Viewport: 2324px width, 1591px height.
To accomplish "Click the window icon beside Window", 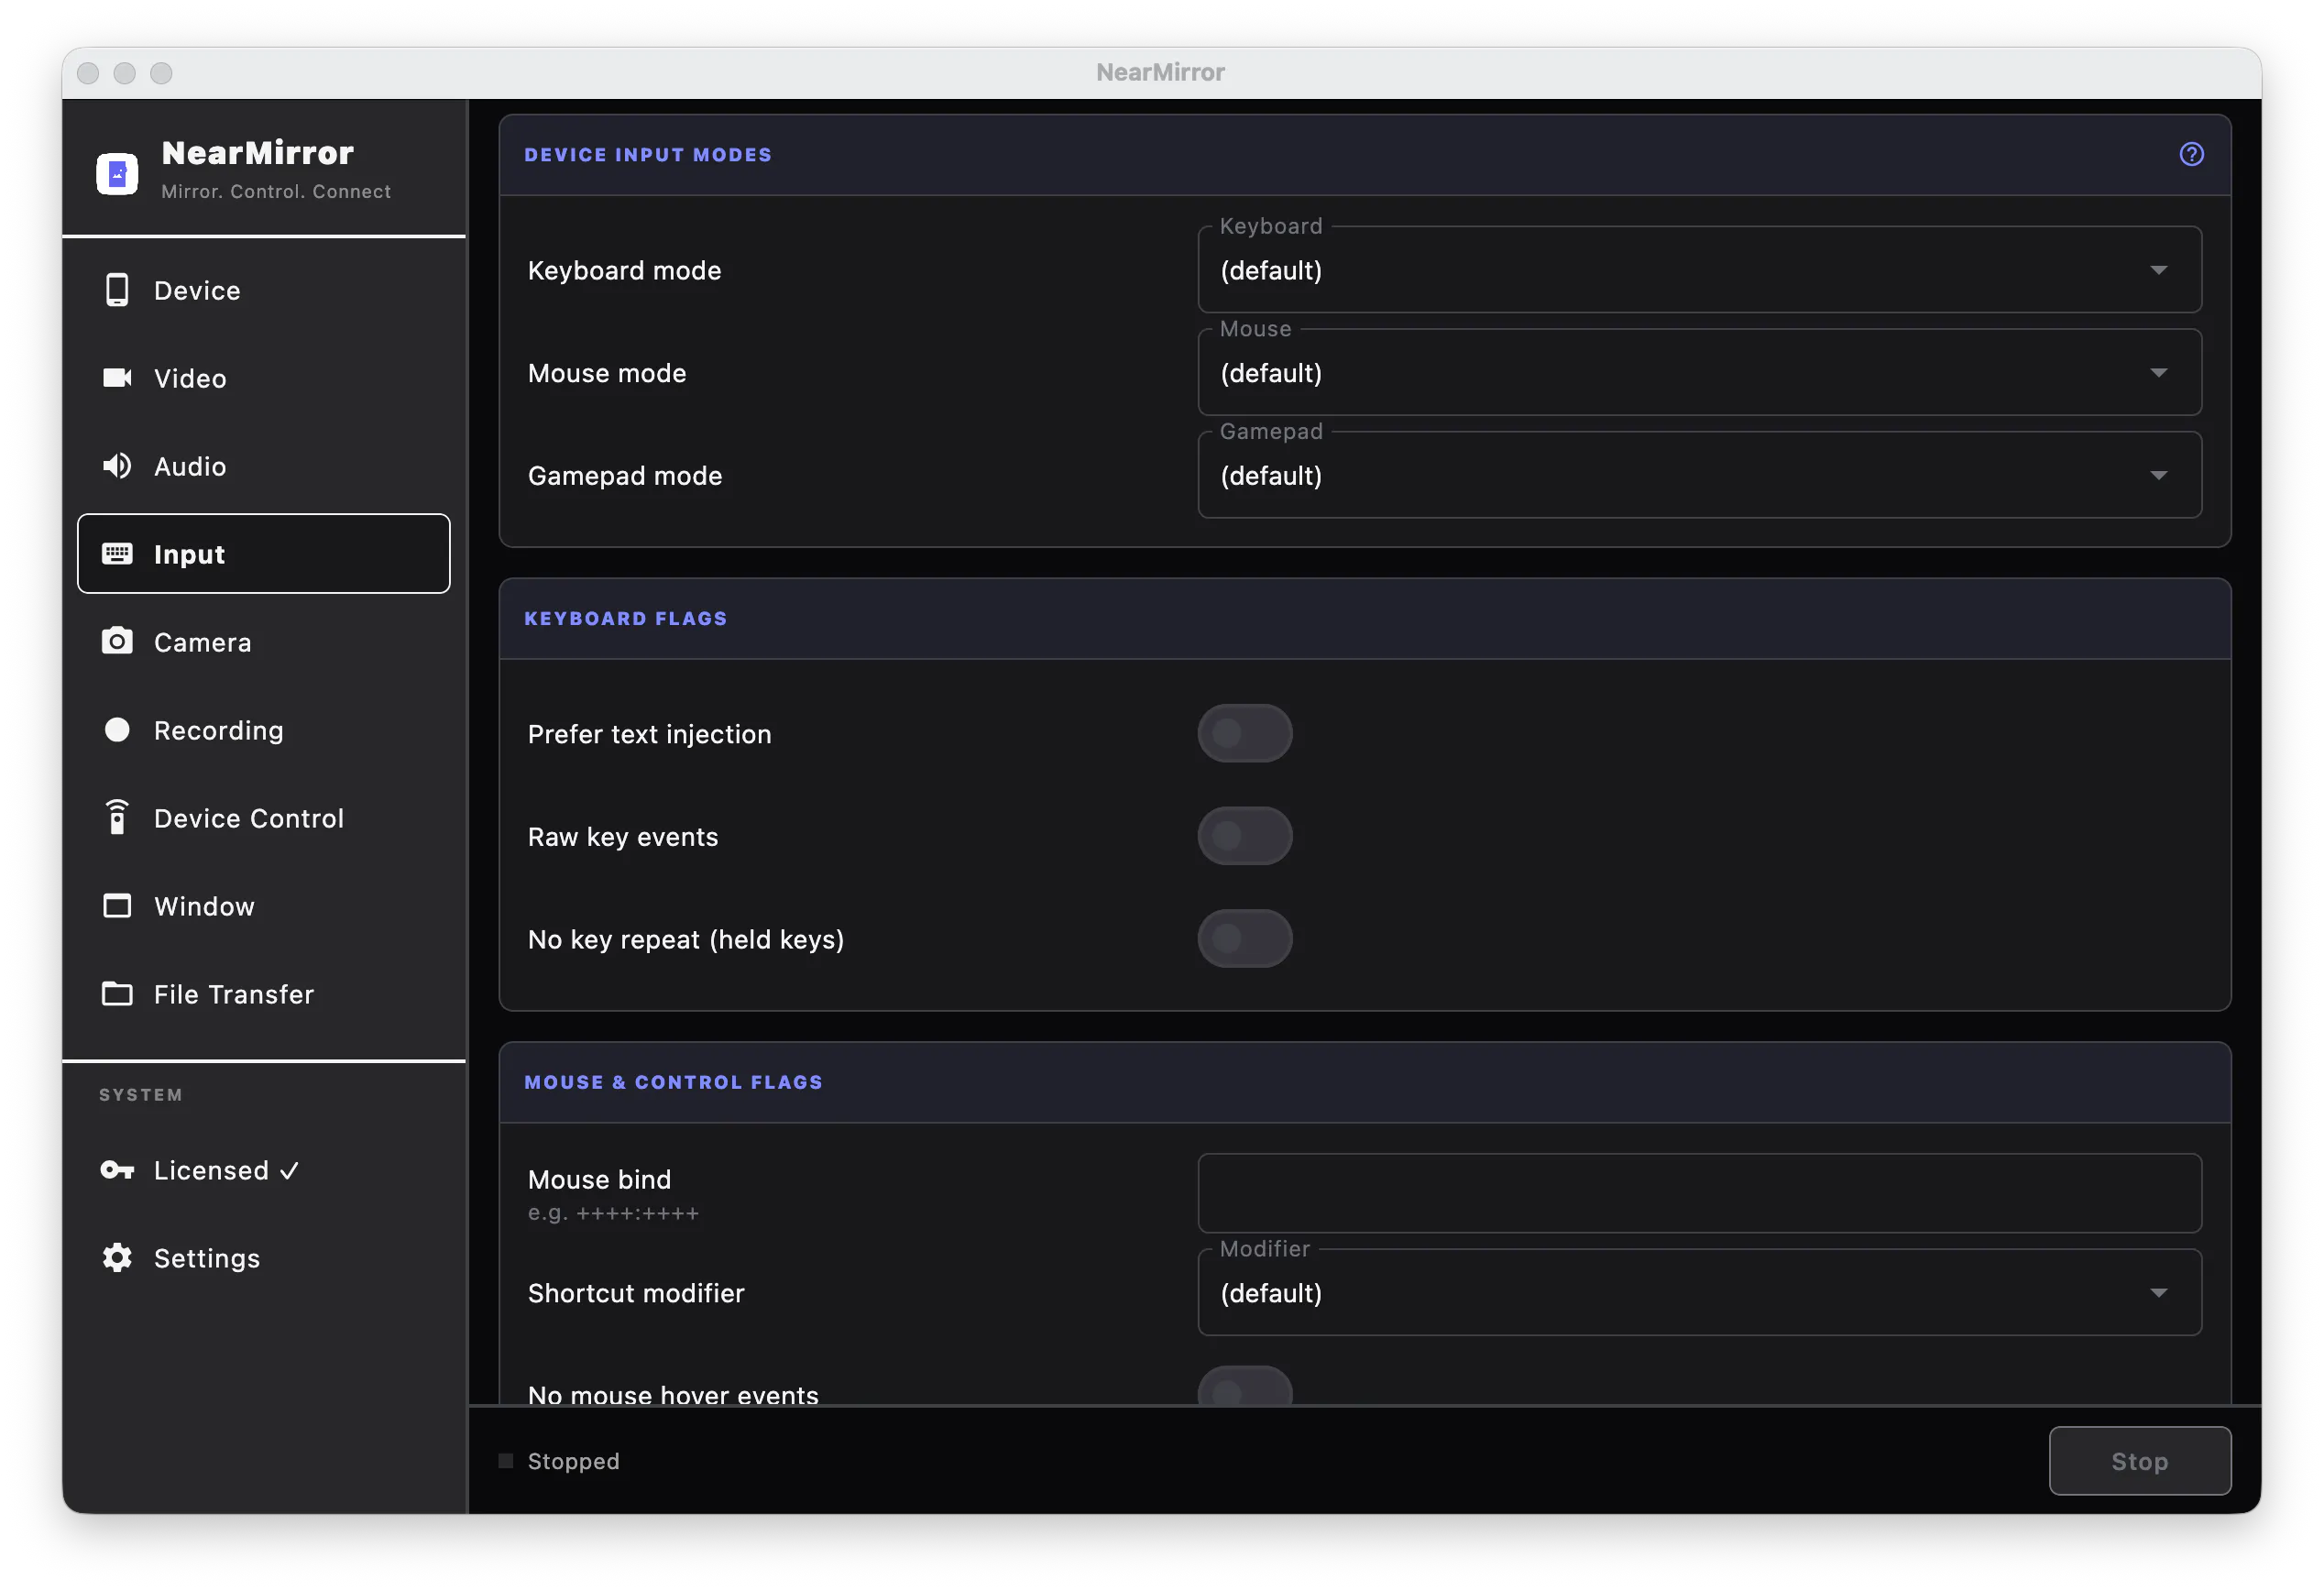I will [117, 906].
